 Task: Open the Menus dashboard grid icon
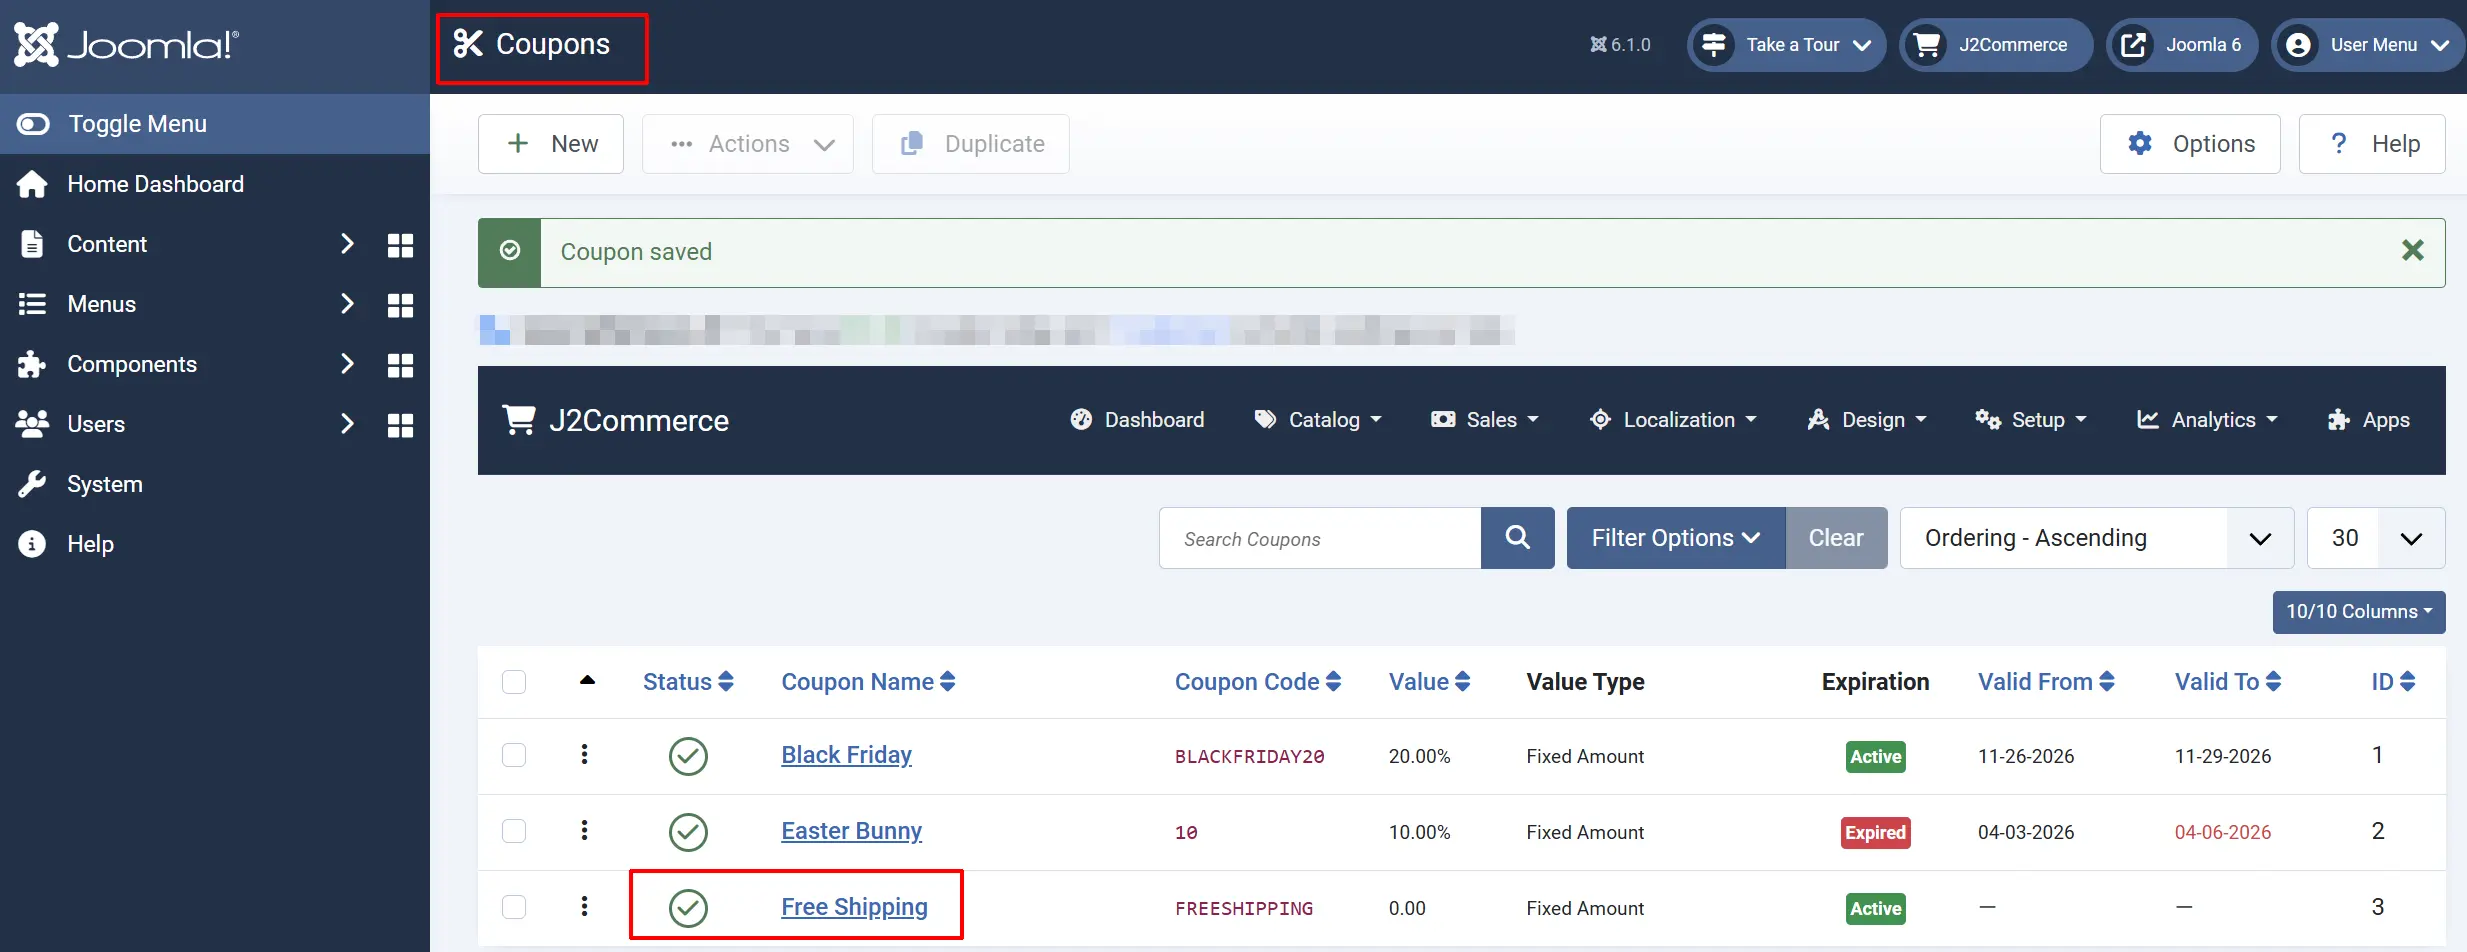click(x=400, y=305)
